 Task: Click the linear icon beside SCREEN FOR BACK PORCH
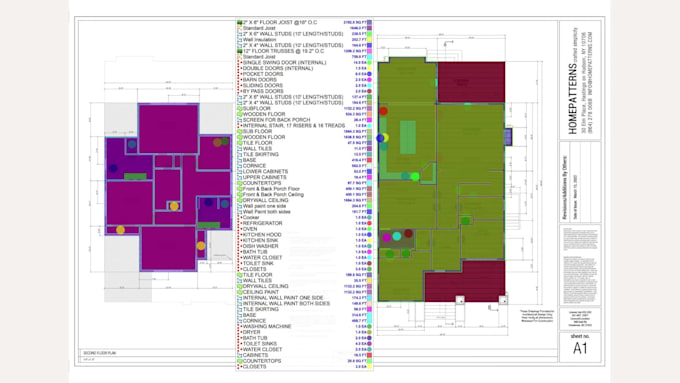[x=239, y=120]
